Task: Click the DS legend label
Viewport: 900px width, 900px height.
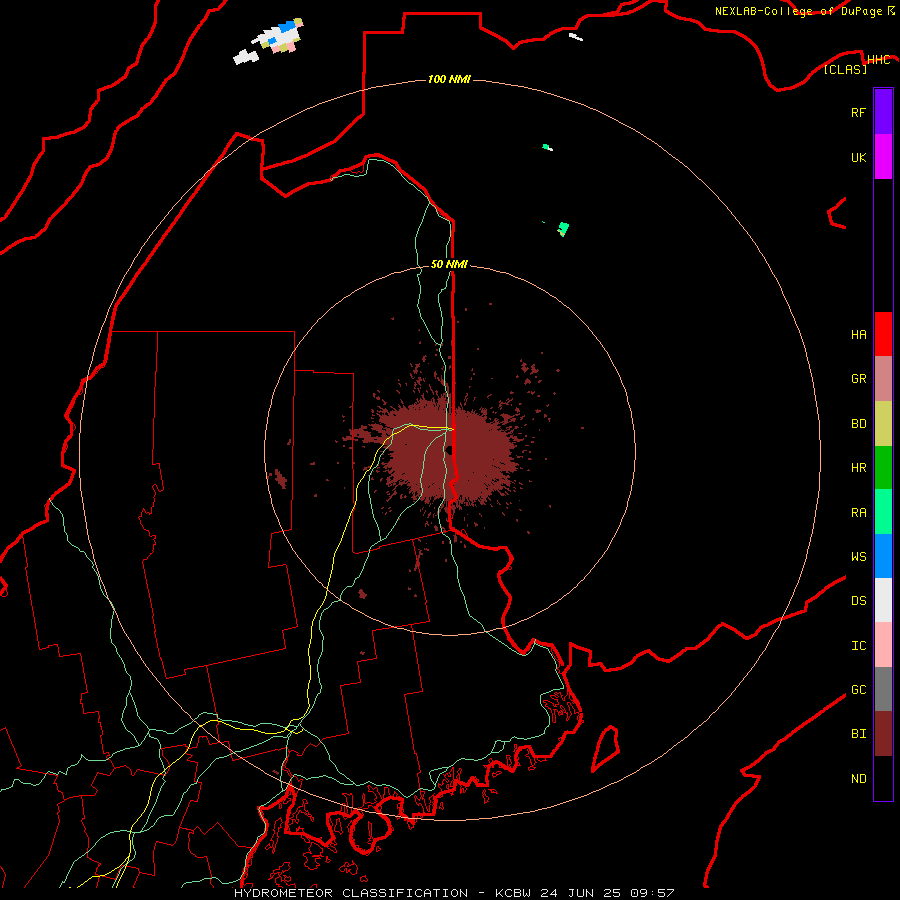Action: [858, 601]
